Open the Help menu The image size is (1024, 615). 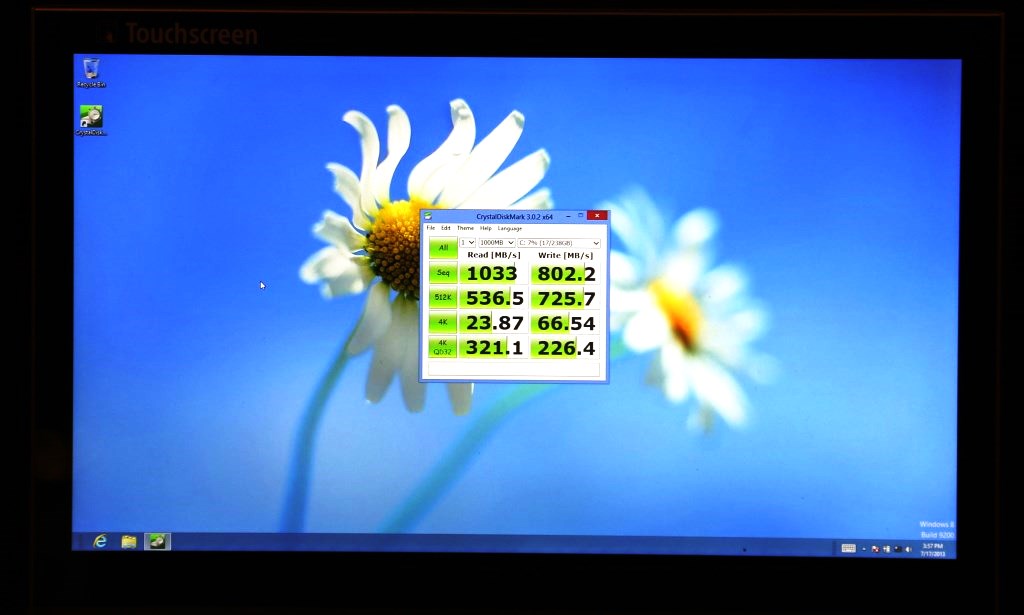click(x=485, y=228)
